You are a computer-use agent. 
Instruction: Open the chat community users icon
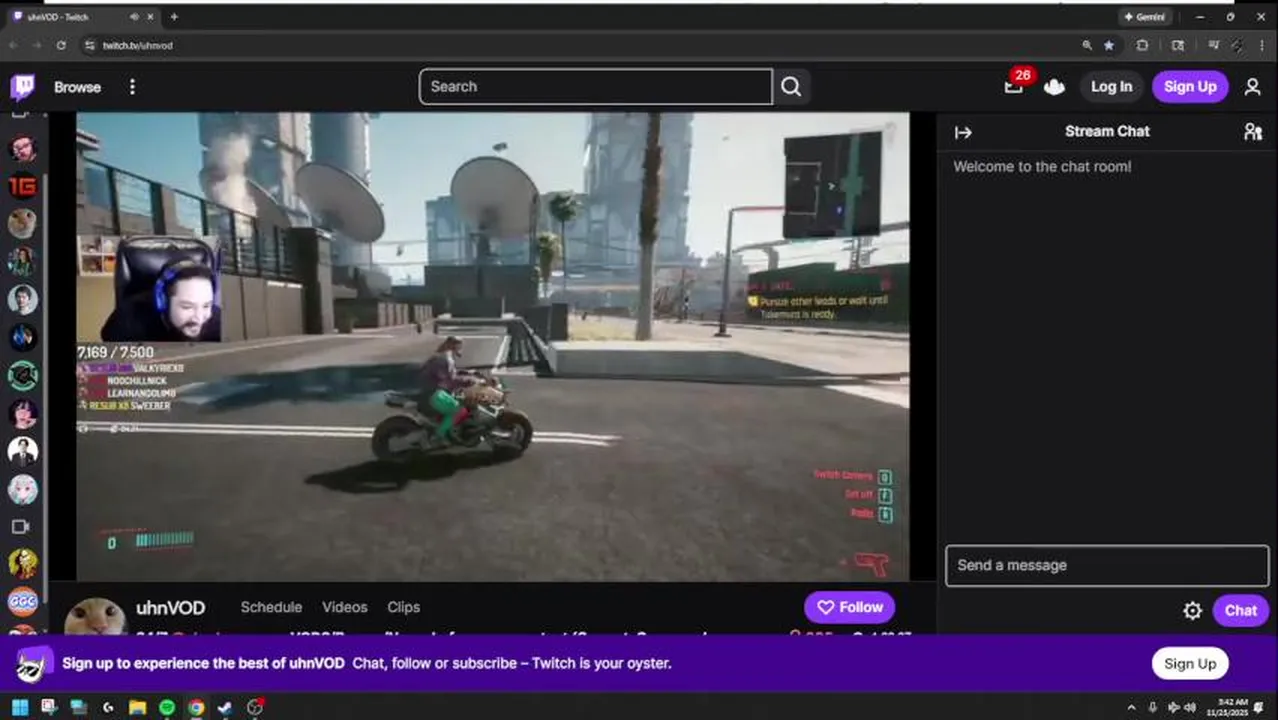[1252, 132]
